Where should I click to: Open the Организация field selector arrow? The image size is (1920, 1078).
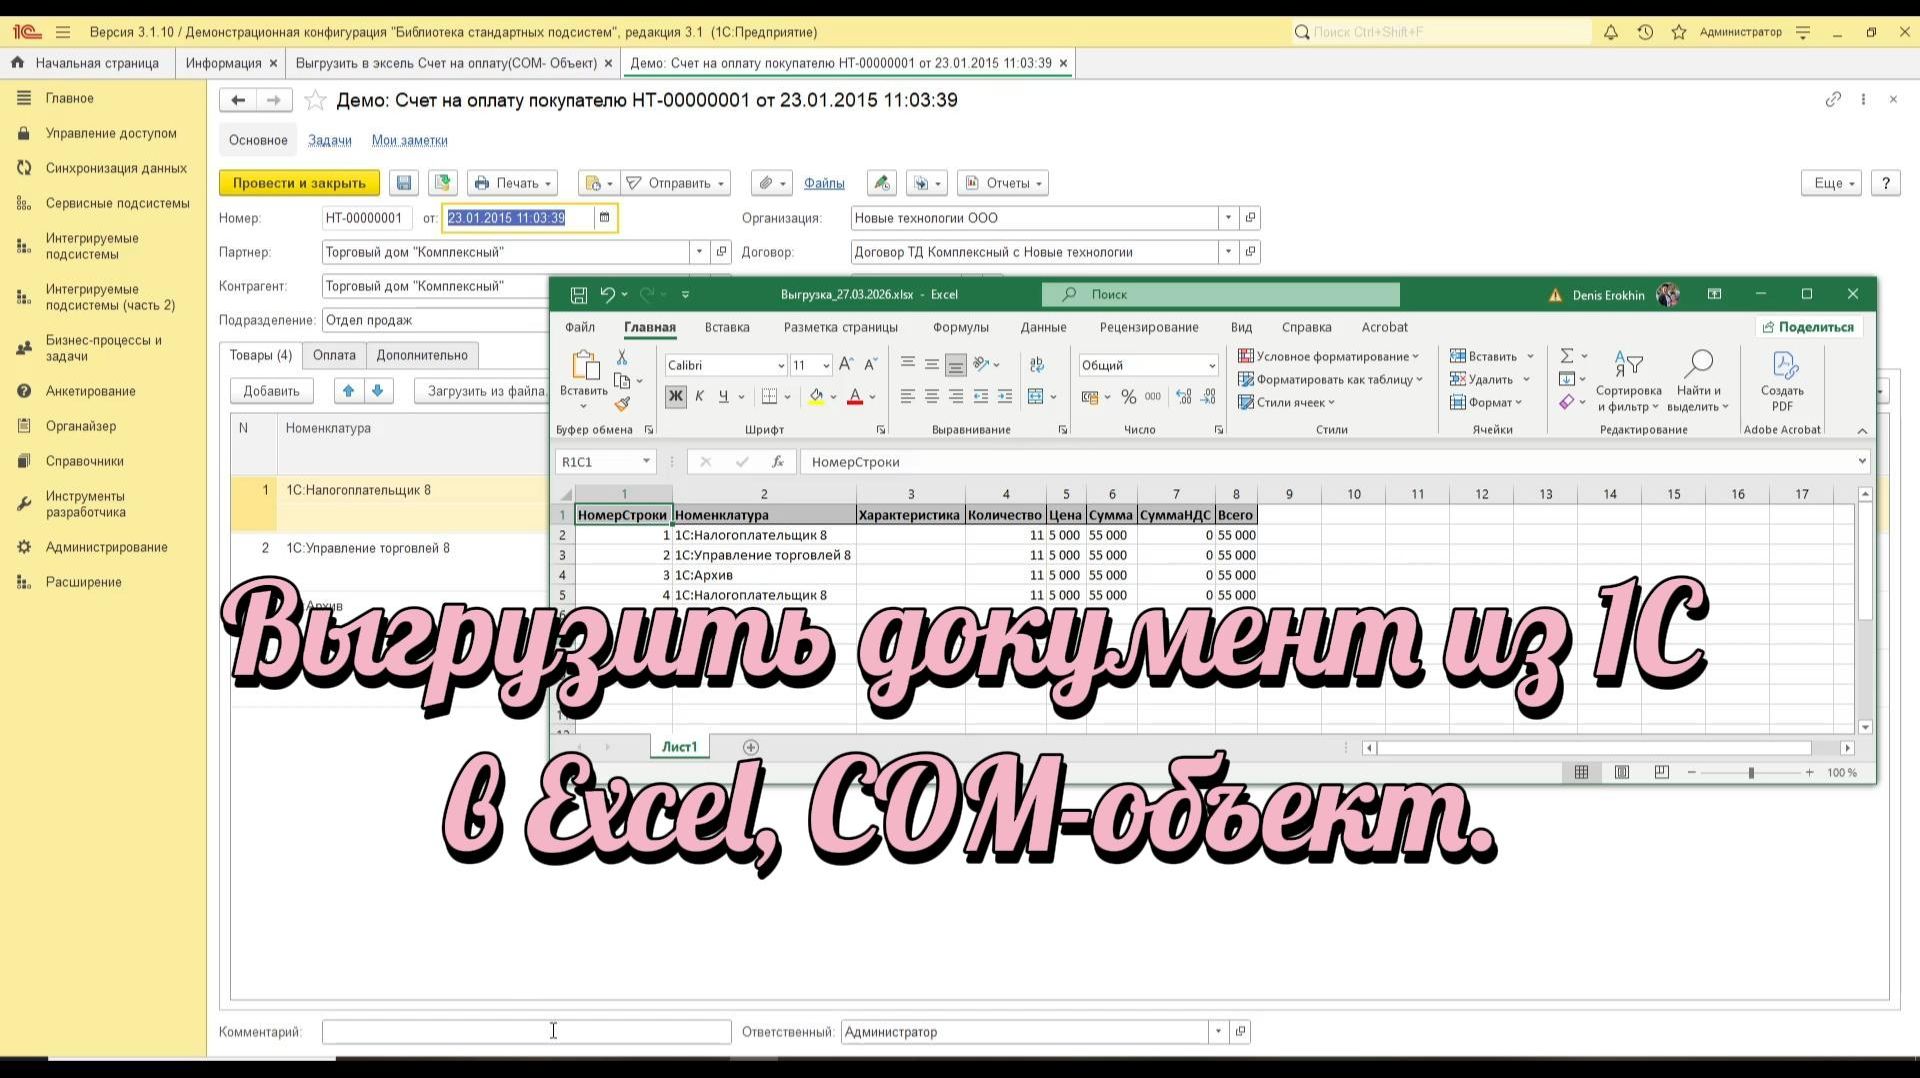(1228, 217)
